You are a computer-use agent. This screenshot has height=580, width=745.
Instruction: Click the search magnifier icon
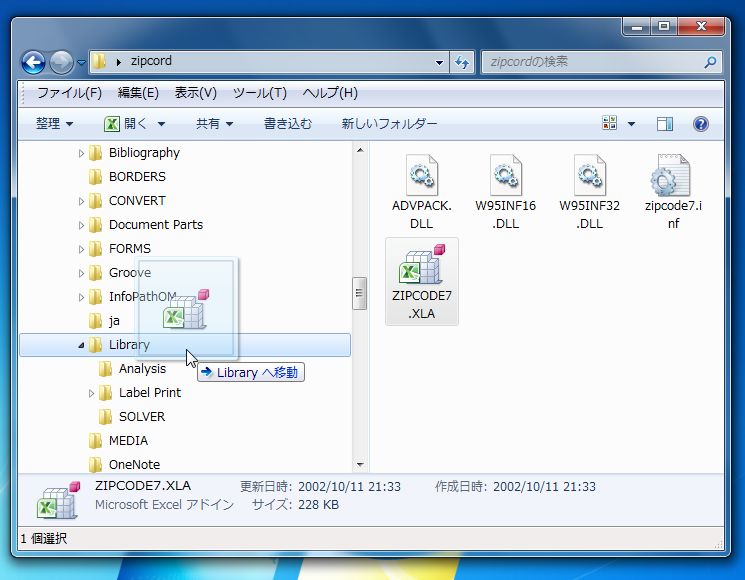(x=710, y=62)
